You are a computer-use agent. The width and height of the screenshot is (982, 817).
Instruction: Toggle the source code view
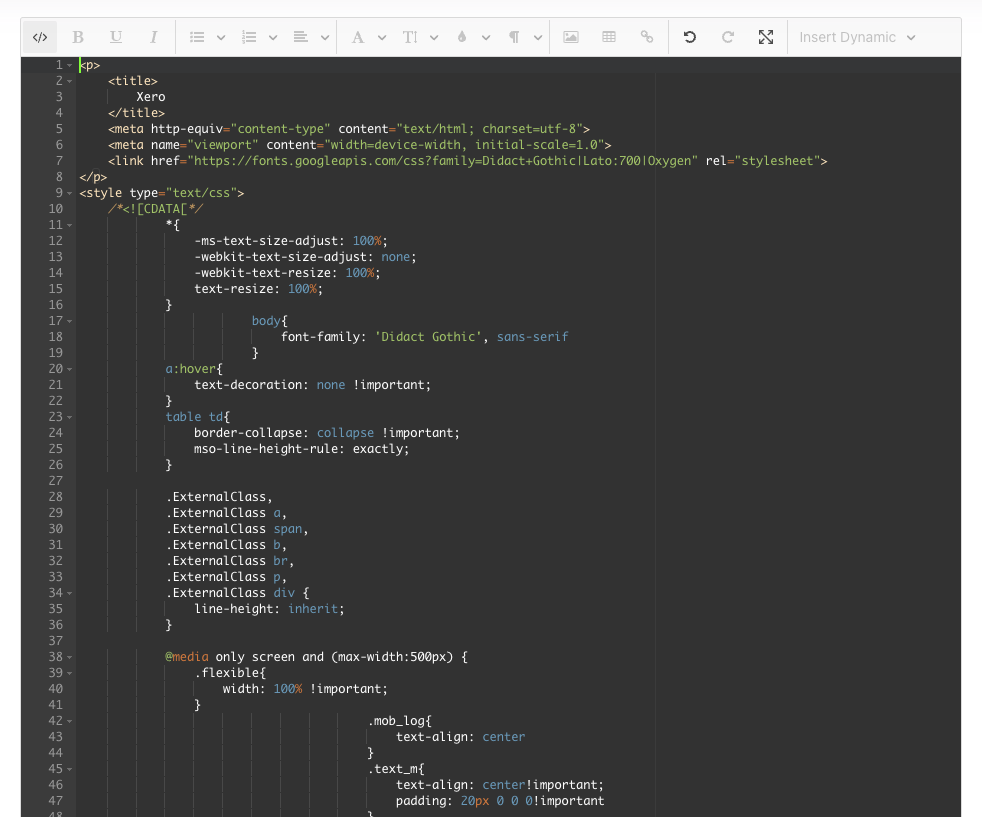click(x=39, y=36)
